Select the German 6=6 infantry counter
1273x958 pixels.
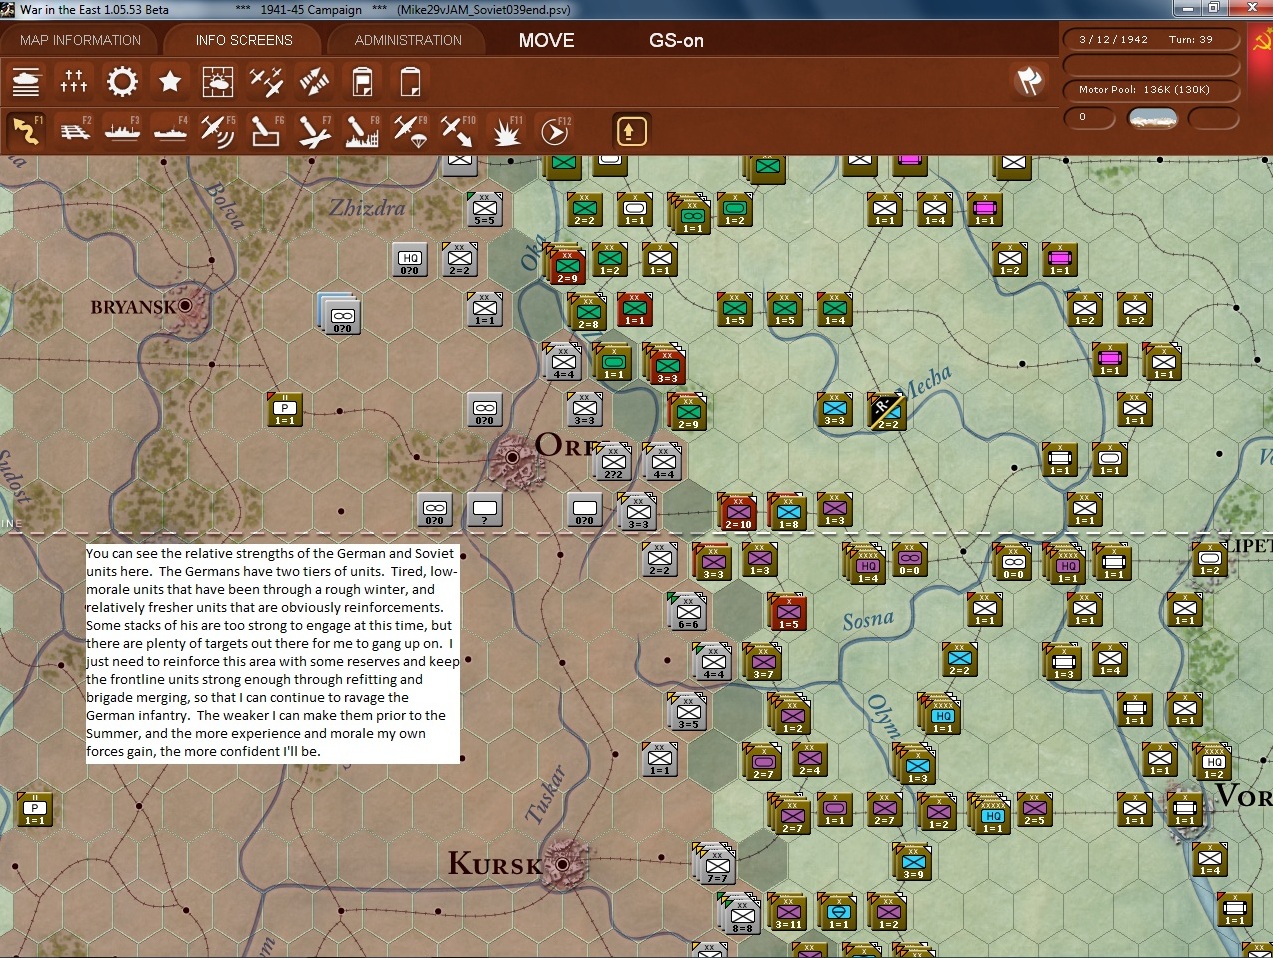688,611
